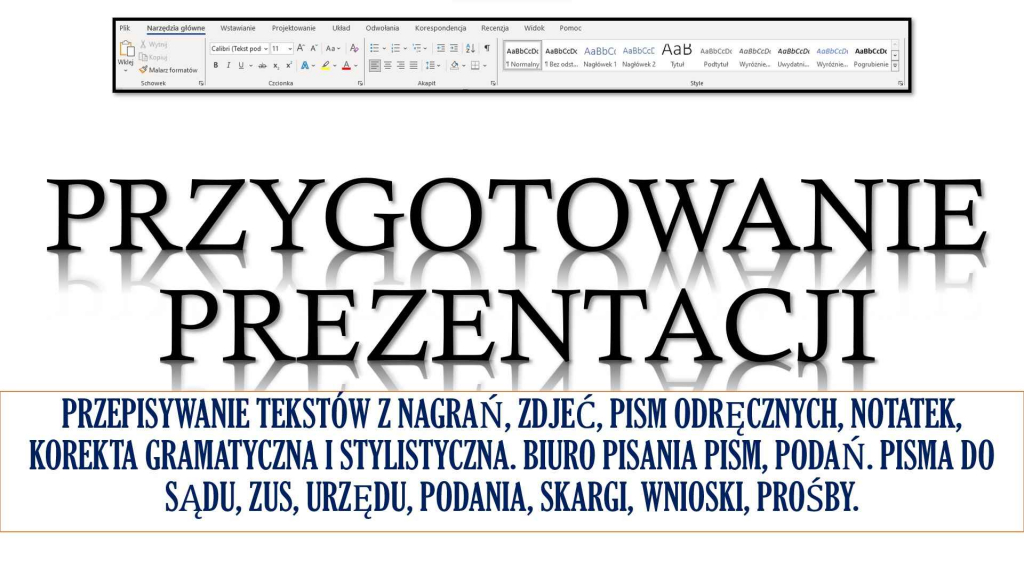Apply italic formatting
1024x576 pixels.
(x=228, y=64)
